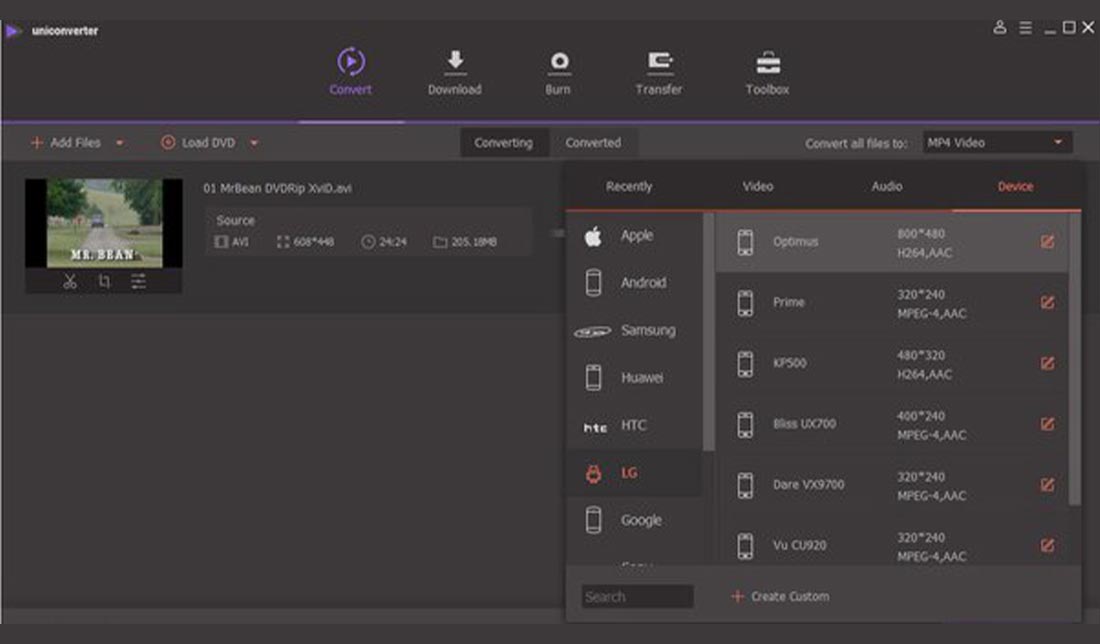Switch to the Audio format tab

point(886,187)
